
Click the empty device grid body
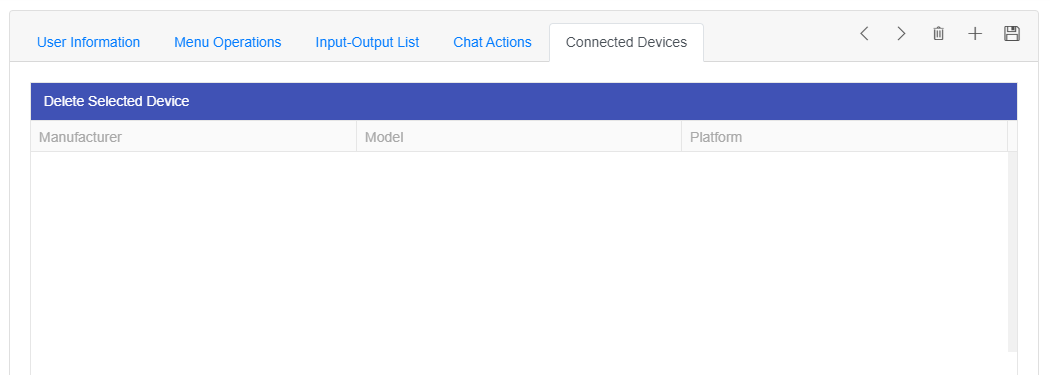tap(519, 252)
